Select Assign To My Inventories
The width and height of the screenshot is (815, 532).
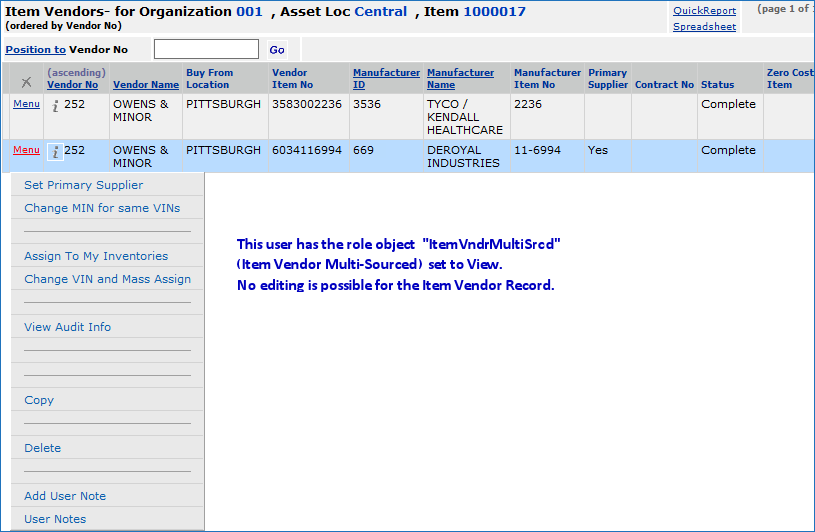coord(96,256)
